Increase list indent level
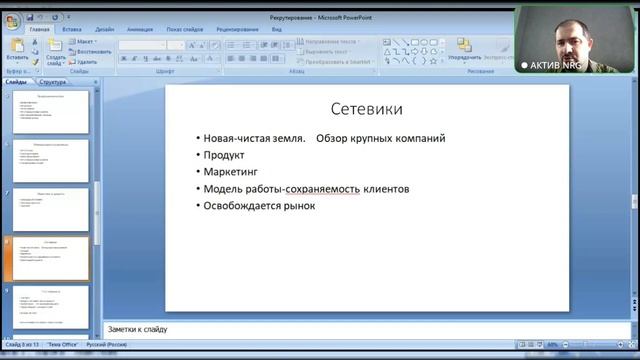The width and height of the screenshot is (640, 360). [x=275, y=45]
